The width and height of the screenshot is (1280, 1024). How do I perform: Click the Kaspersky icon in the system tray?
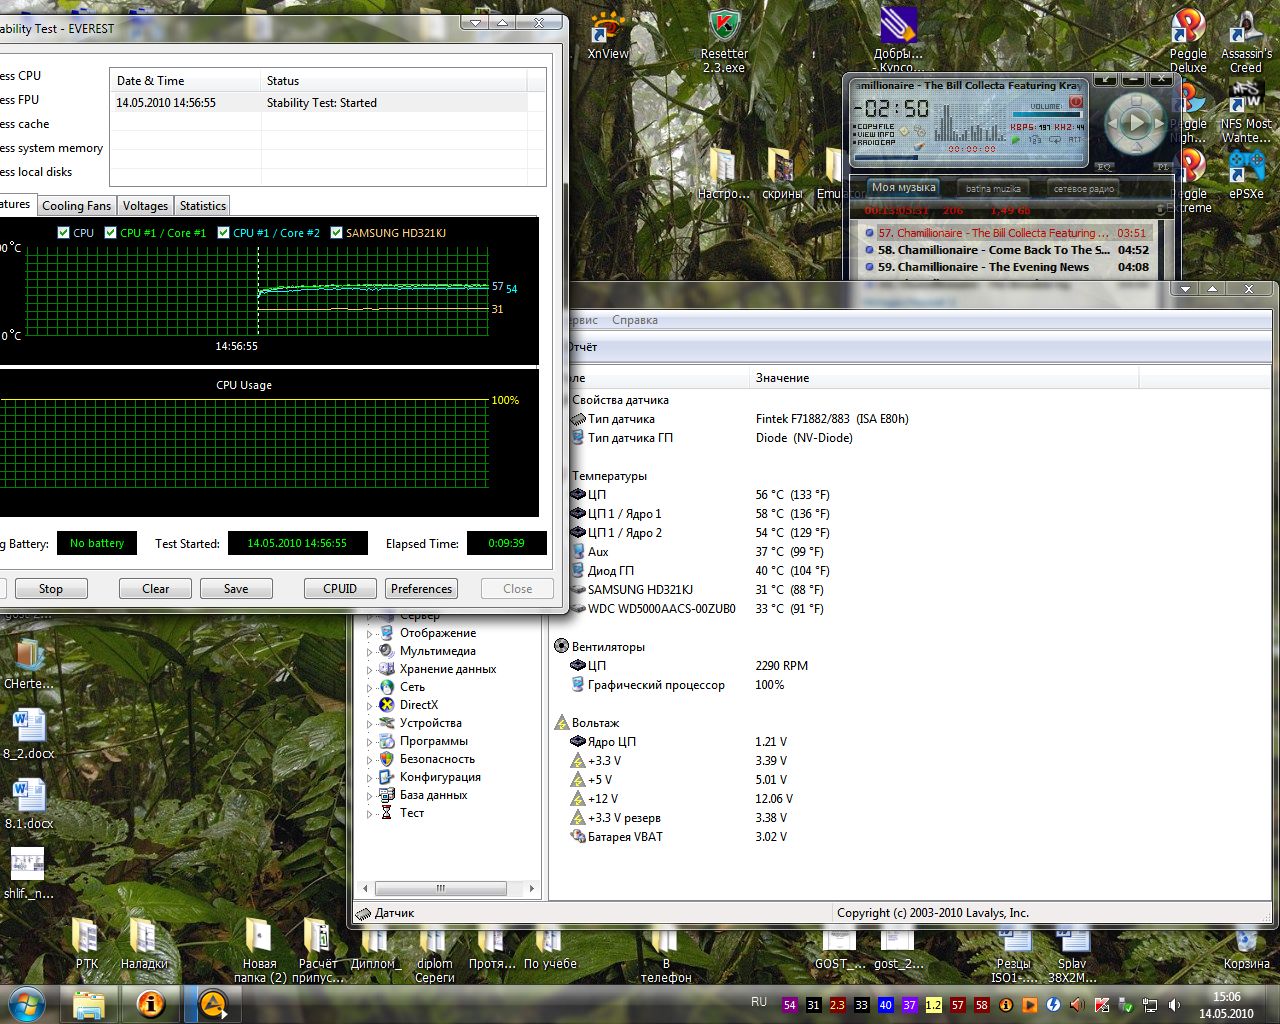tap(1102, 1005)
